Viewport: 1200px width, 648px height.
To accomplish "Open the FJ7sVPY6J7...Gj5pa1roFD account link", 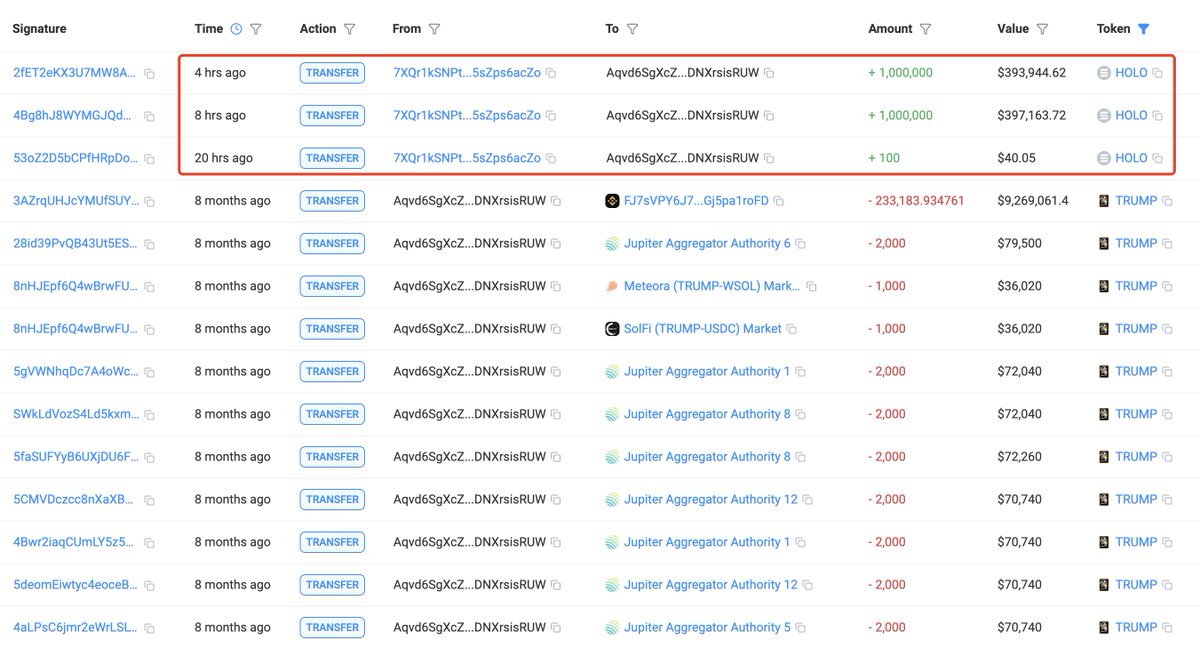I will [x=696, y=201].
